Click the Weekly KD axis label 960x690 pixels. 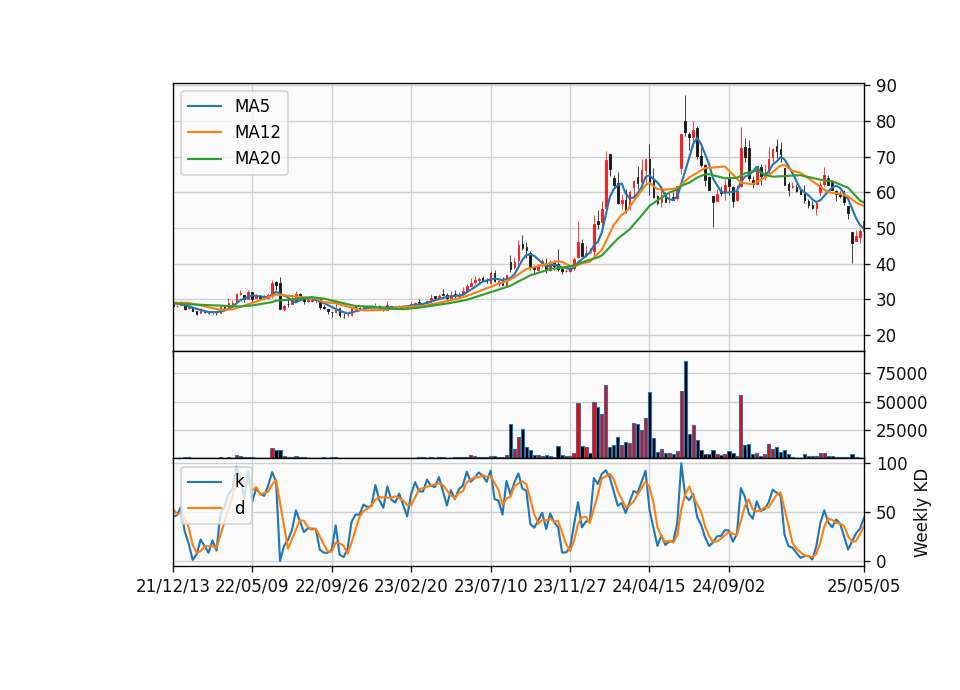[x=921, y=513]
